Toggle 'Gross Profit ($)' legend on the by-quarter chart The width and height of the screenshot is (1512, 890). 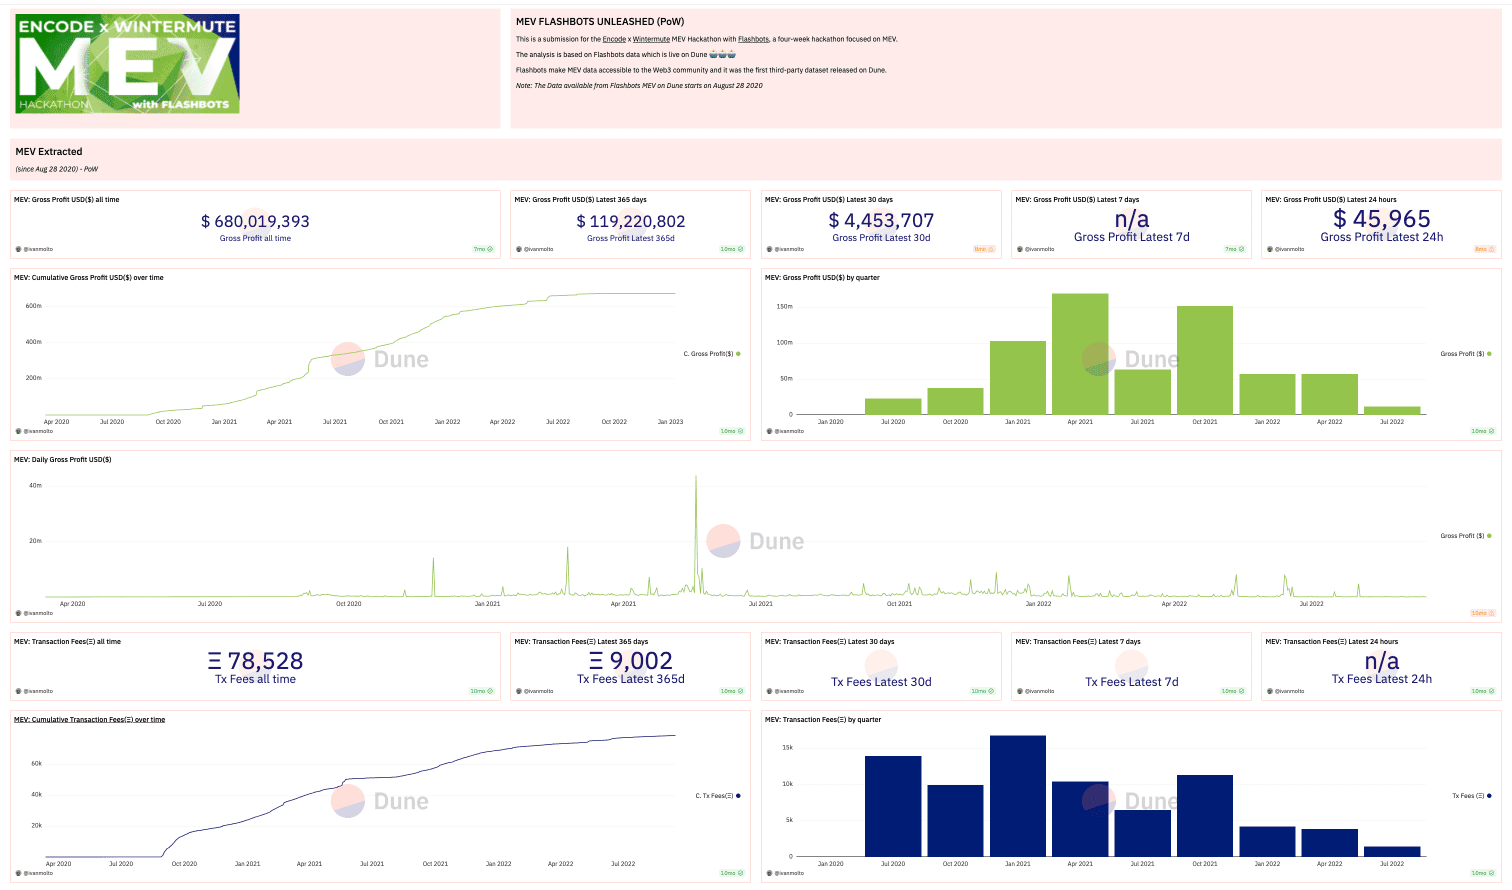1466,354
